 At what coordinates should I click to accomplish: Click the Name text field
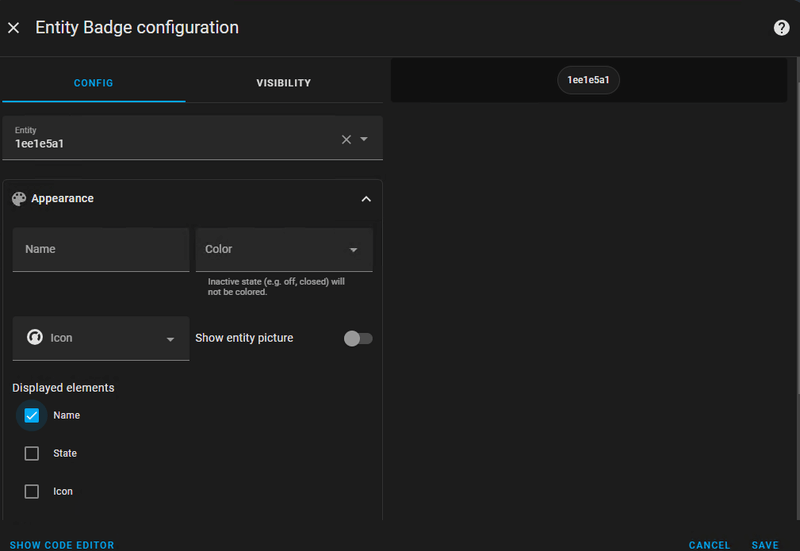pyautogui.click(x=100, y=249)
